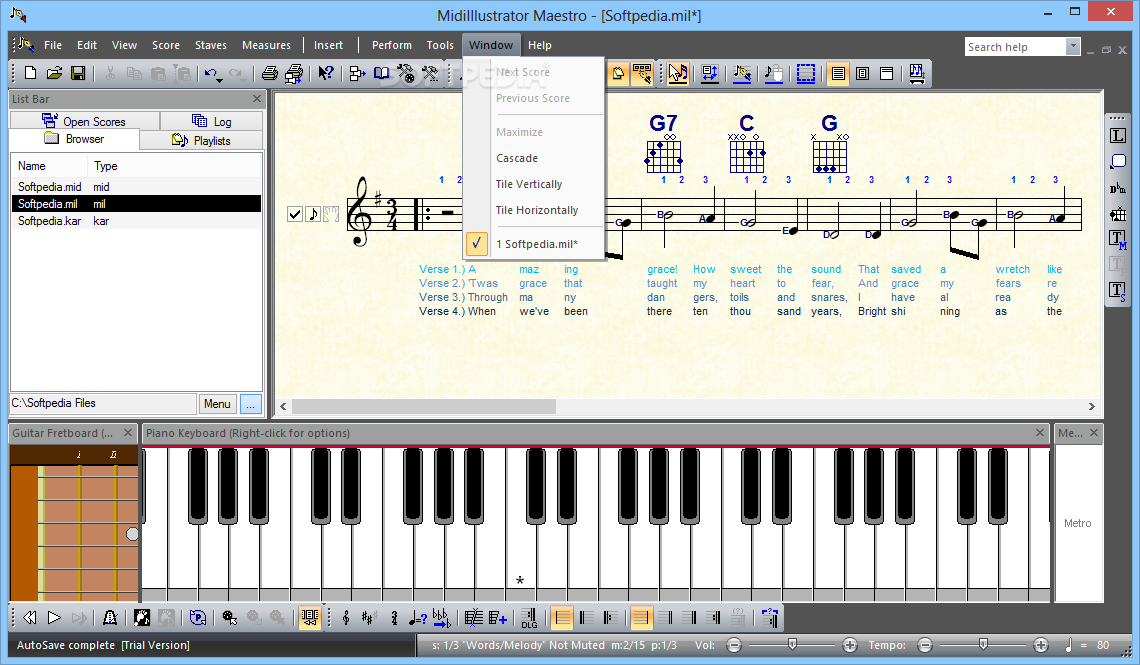Click the chord grid tool in right sidebar
The image size is (1140, 665).
pyautogui.click(x=1117, y=213)
